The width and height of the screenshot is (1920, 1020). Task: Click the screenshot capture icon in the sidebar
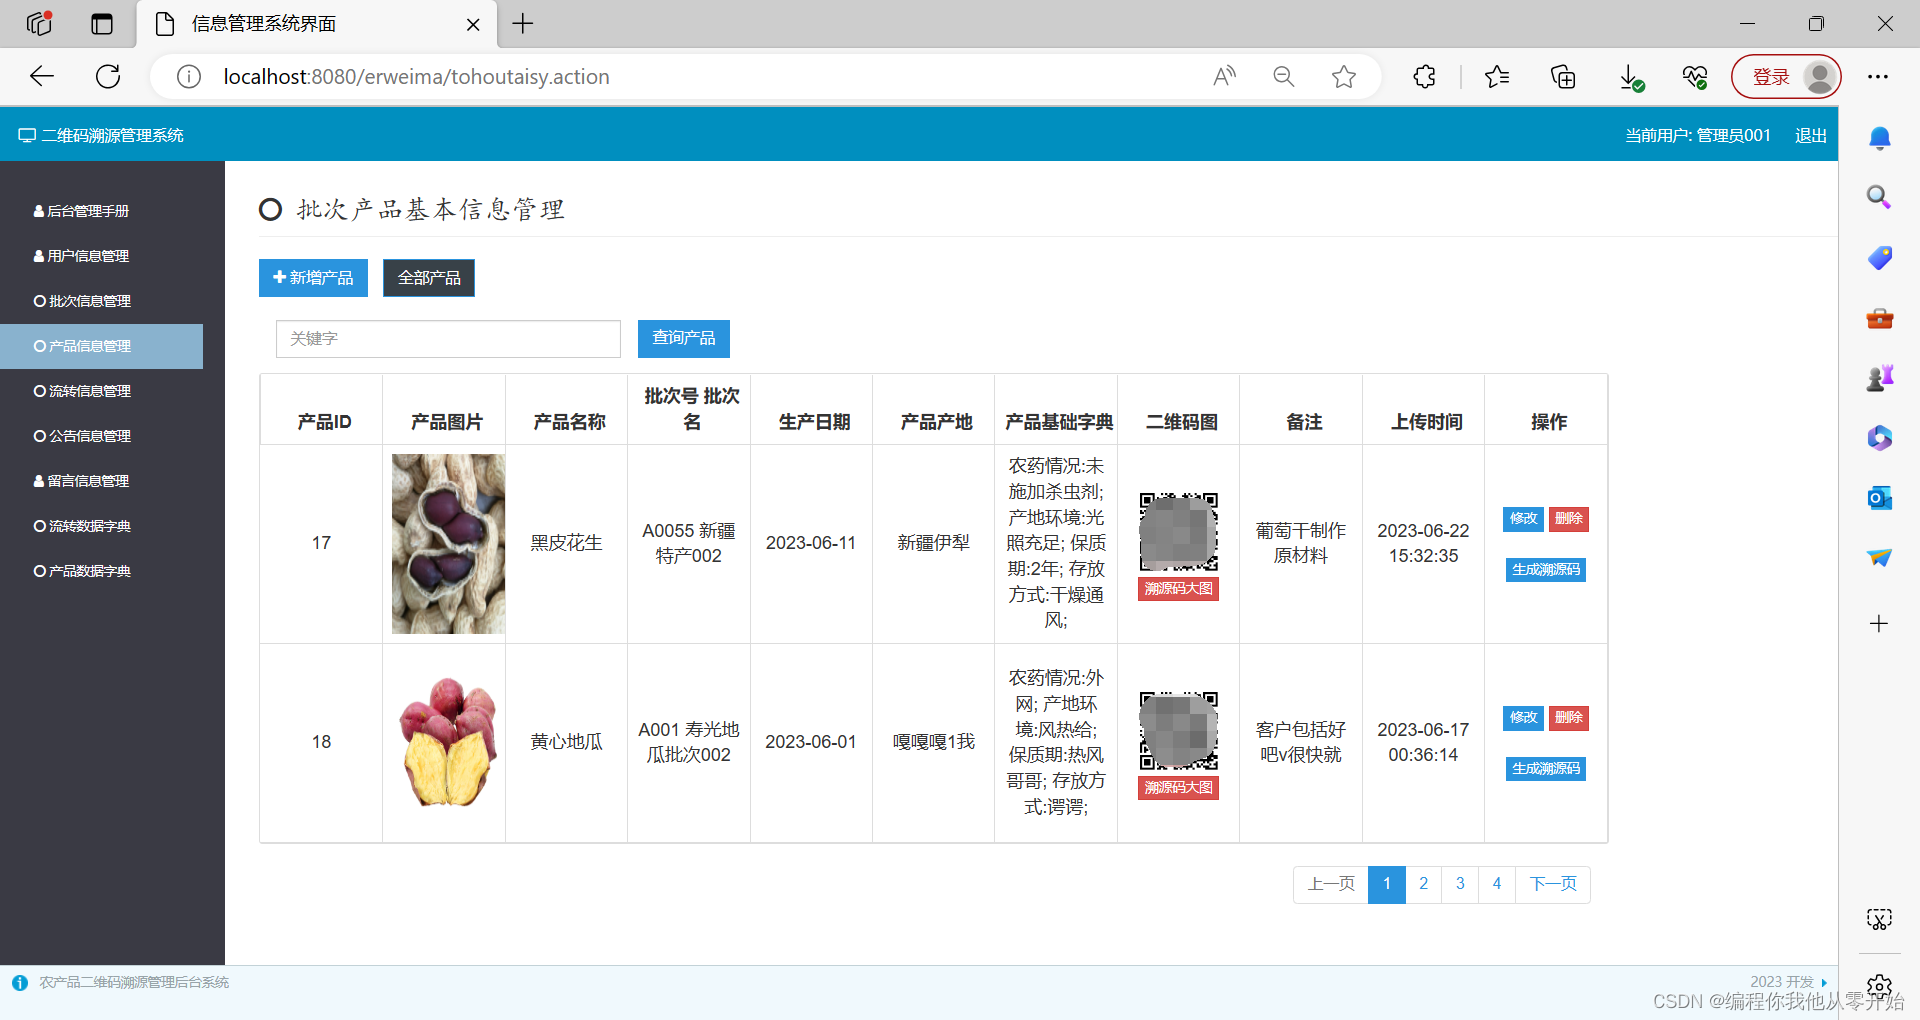pyautogui.click(x=1879, y=919)
